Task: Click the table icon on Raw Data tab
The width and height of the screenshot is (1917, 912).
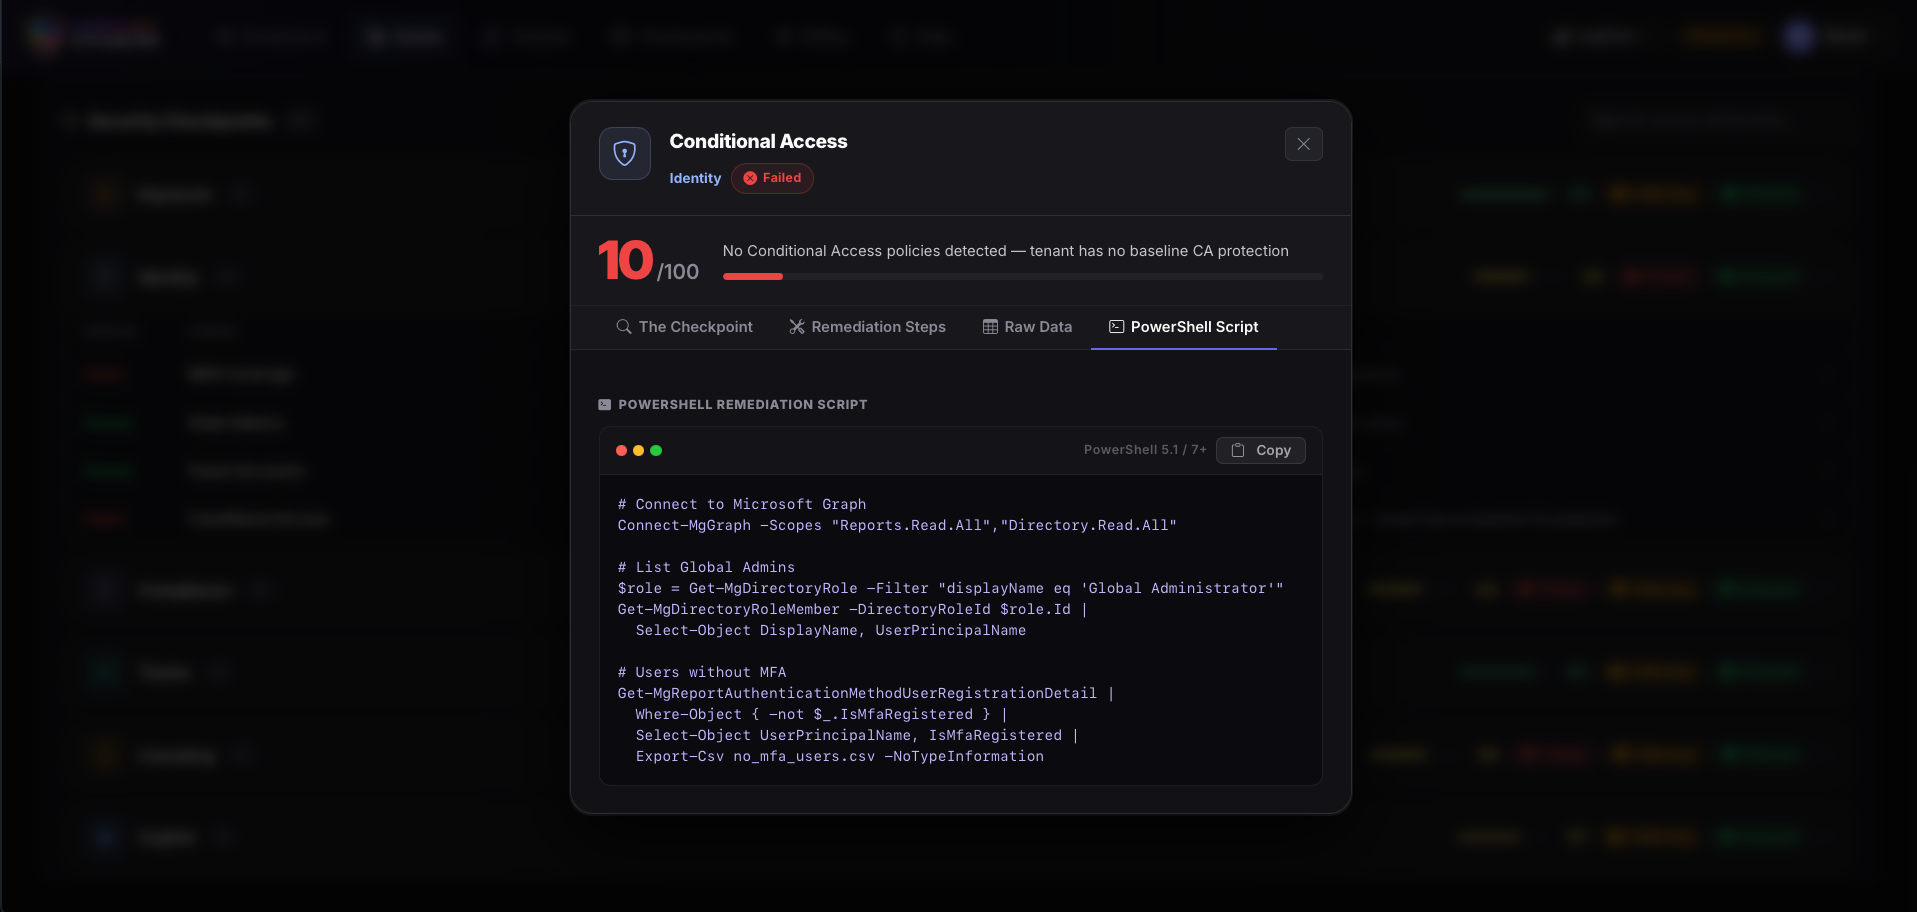Action: [x=990, y=327]
